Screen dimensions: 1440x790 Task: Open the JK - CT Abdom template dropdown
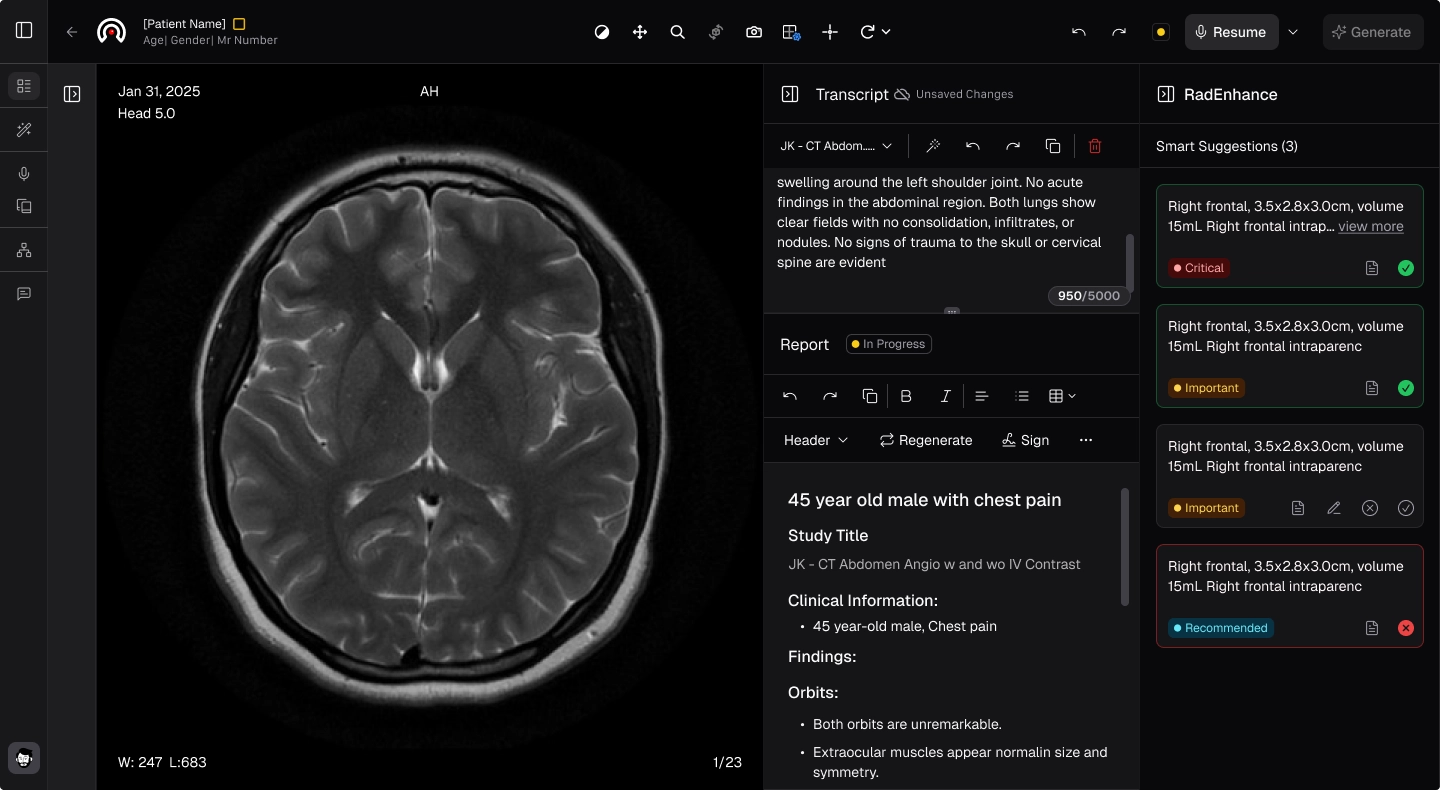pyautogui.click(x=837, y=146)
